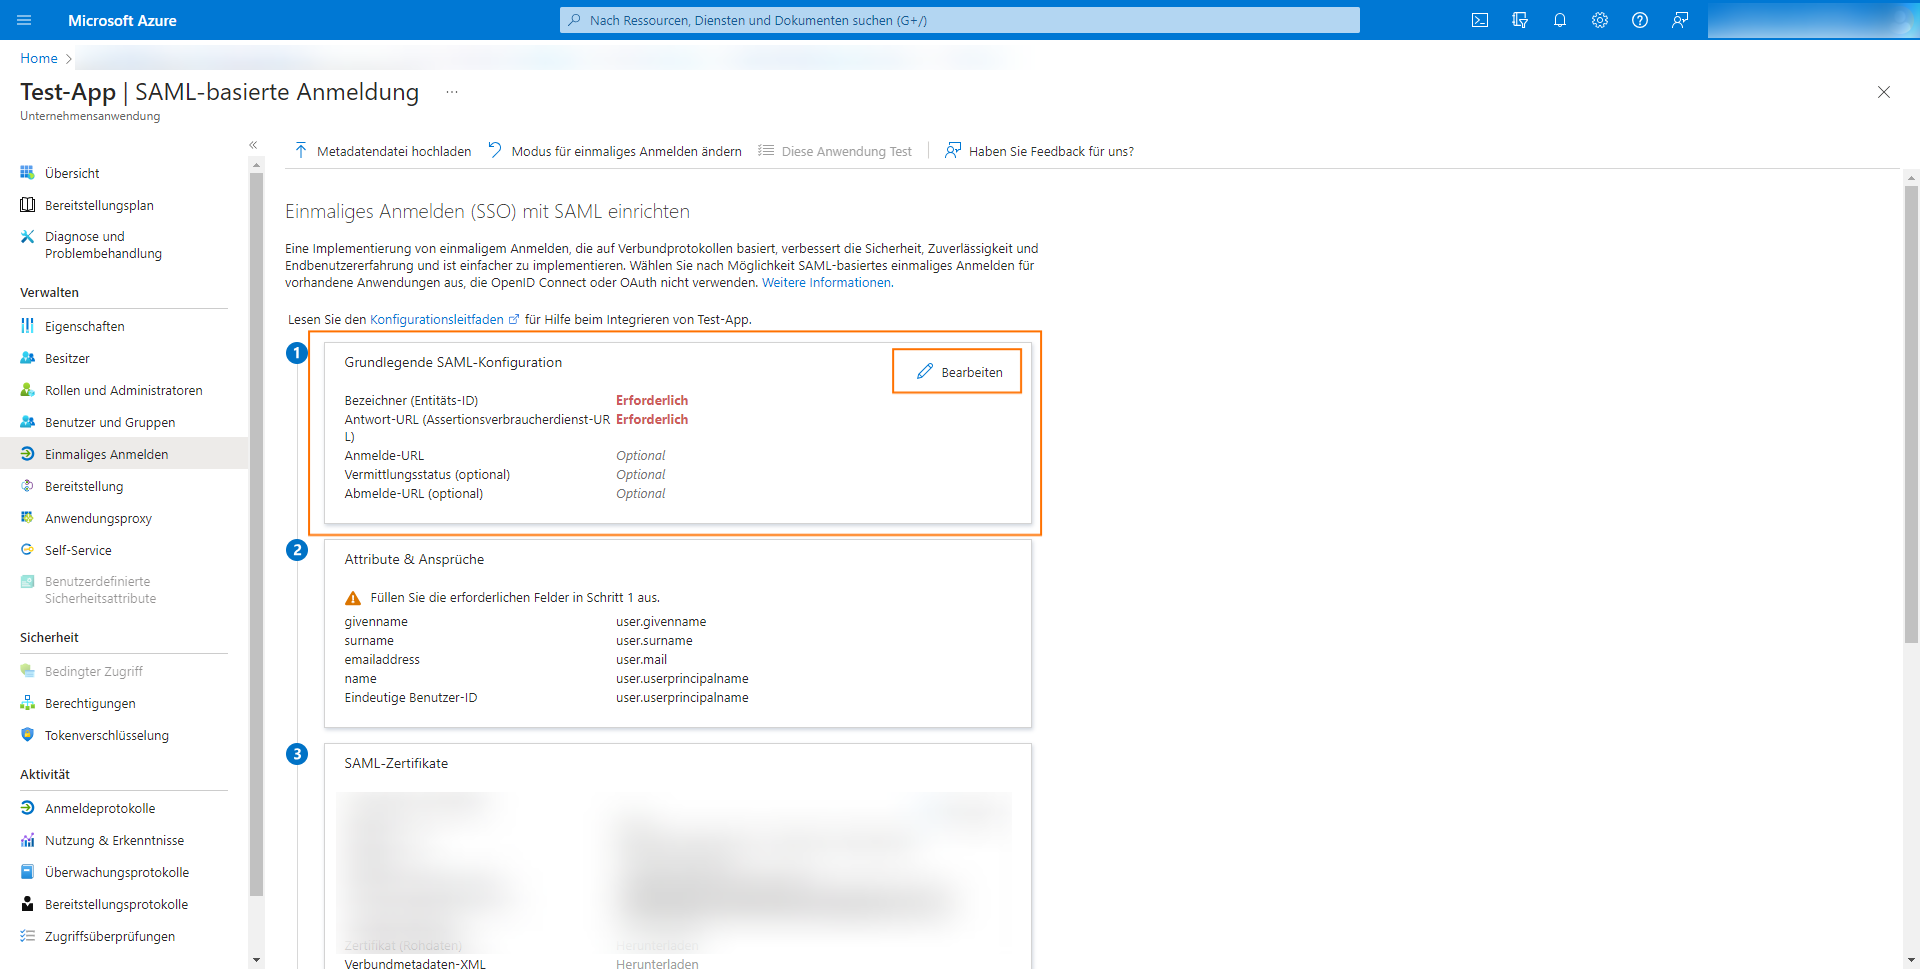Click into the resource search bar

960,20
